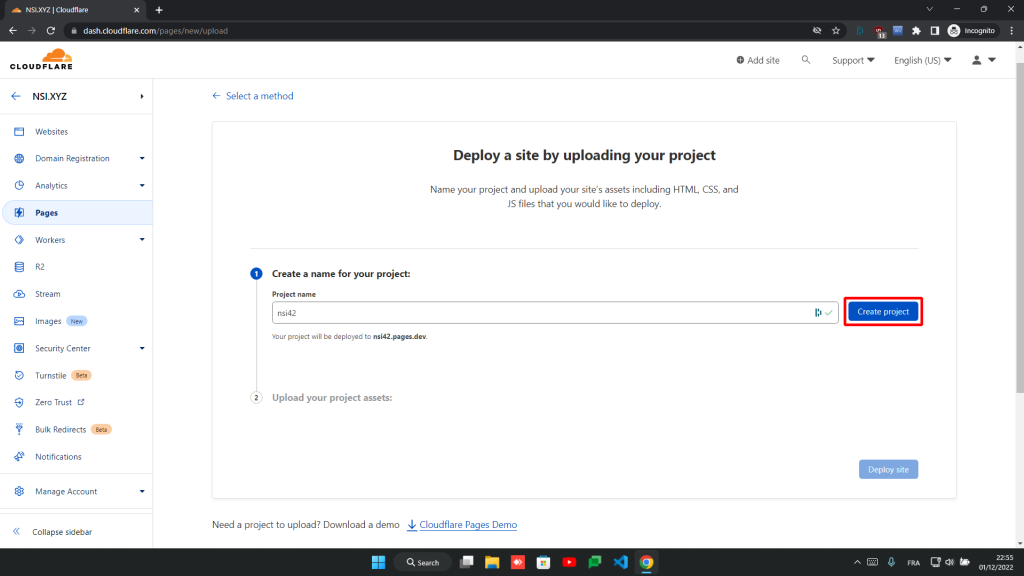The image size is (1024, 576).
Task: Open the R2 storage icon
Action: (19, 267)
